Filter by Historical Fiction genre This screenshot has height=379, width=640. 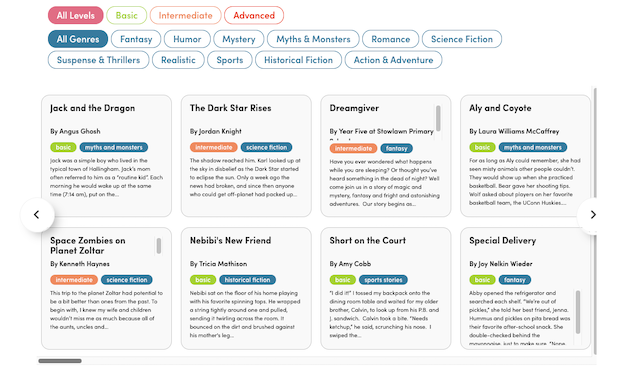298,60
